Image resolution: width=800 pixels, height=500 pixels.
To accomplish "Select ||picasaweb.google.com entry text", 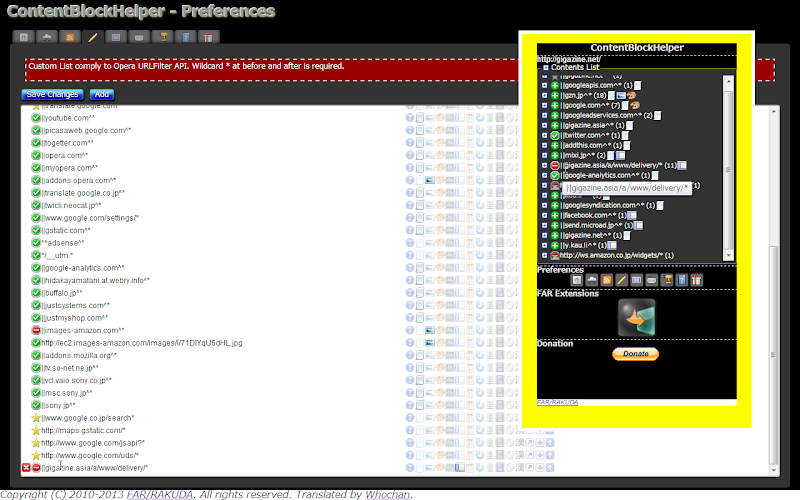I will coord(86,131).
